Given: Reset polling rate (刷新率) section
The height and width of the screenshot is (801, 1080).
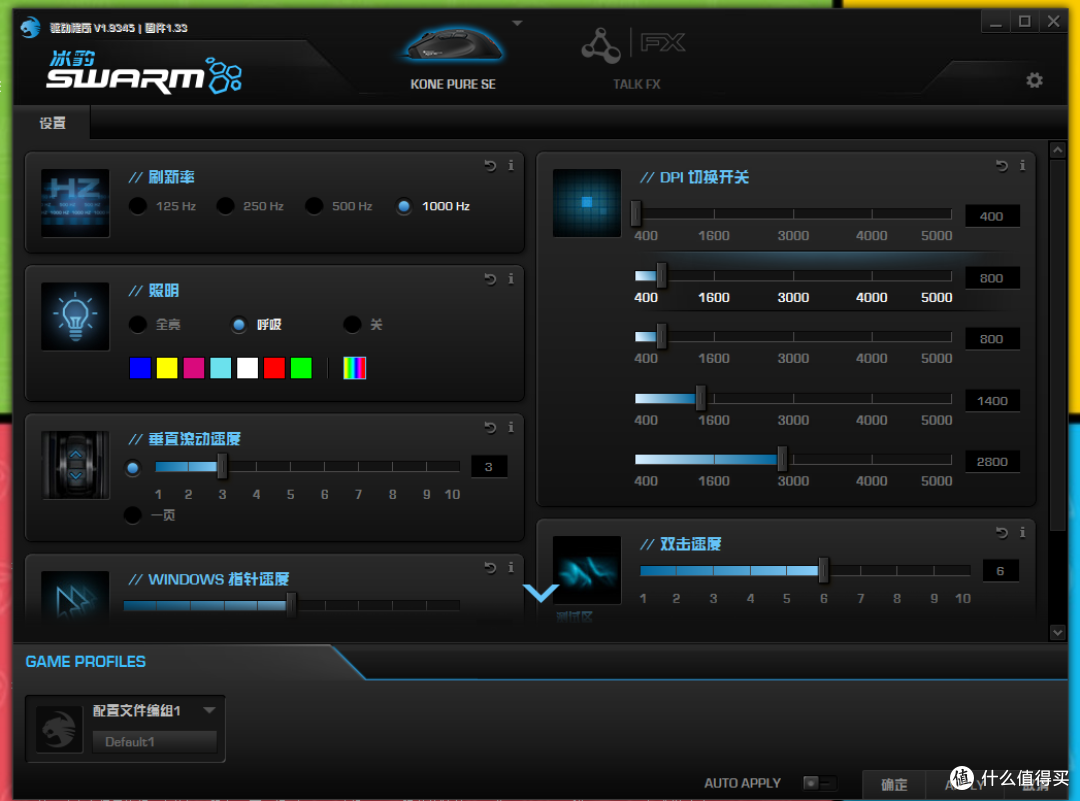Looking at the screenshot, I should 490,165.
